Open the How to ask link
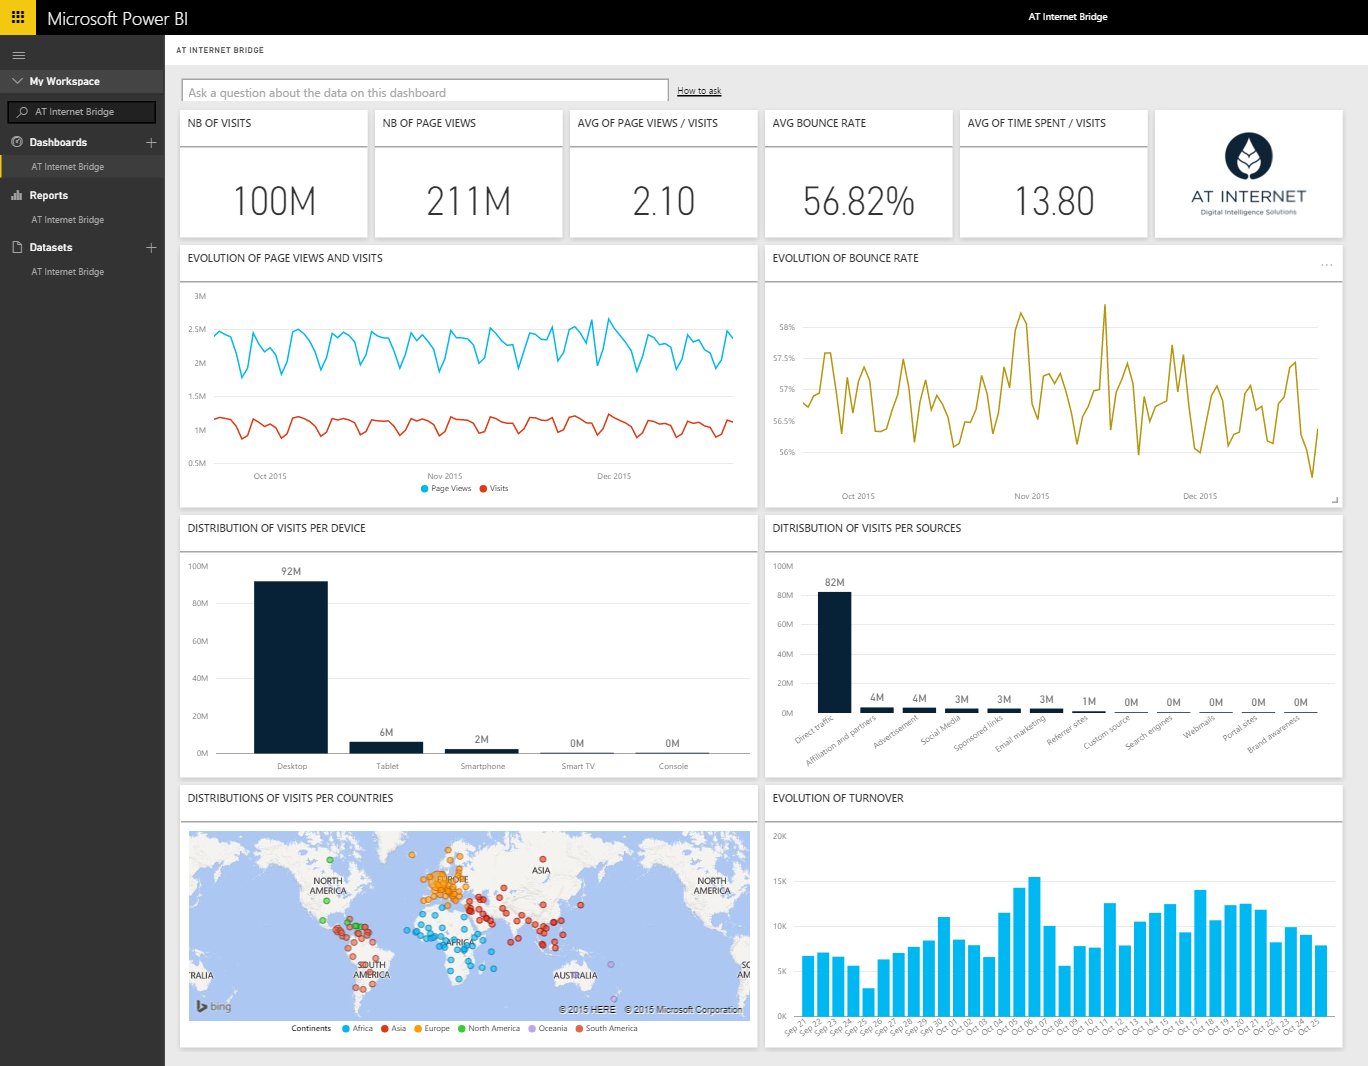Screen dimensions: 1368x1066 click(x=699, y=91)
